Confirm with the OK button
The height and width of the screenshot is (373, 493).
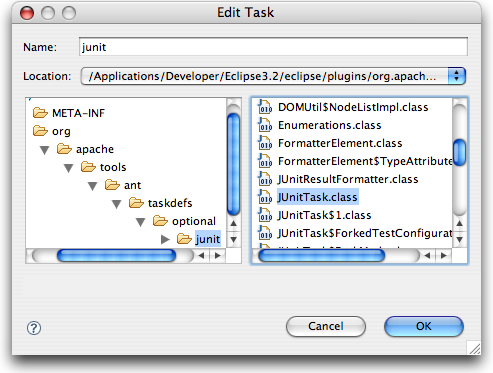(x=424, y=326)
